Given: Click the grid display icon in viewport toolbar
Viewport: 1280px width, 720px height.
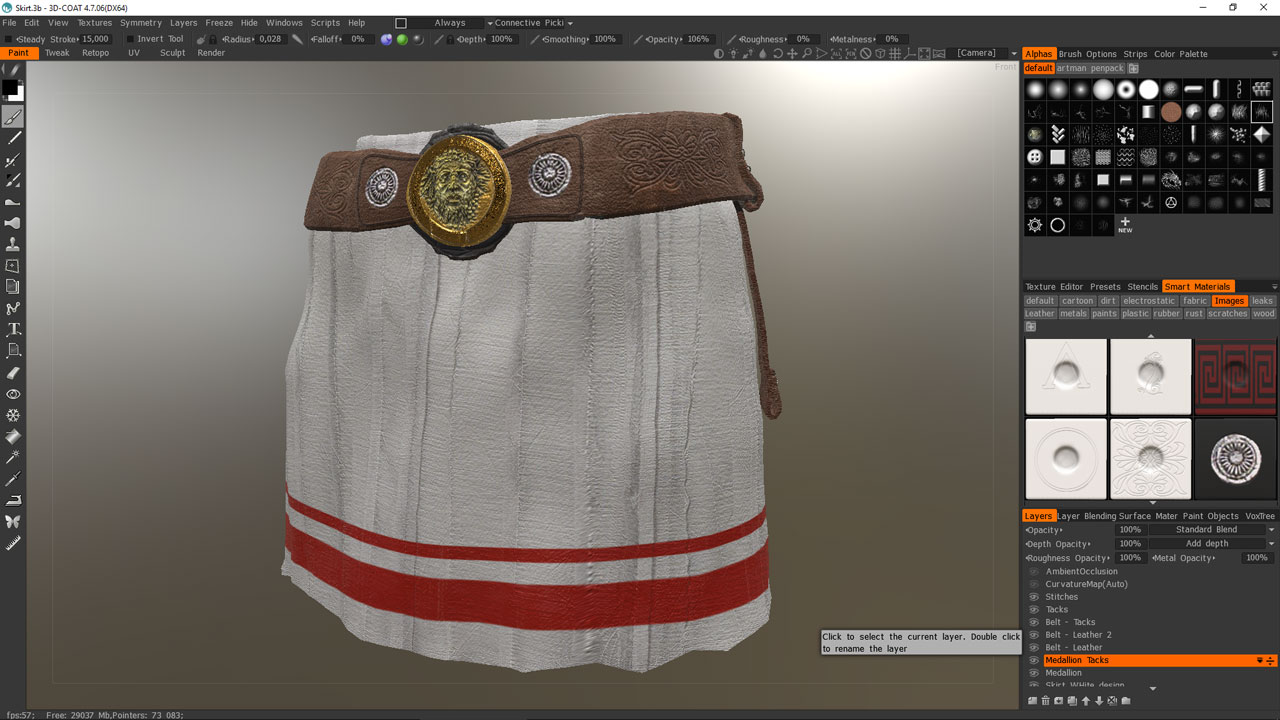Looking at the screenshot, I should click(x=895, y=53).
